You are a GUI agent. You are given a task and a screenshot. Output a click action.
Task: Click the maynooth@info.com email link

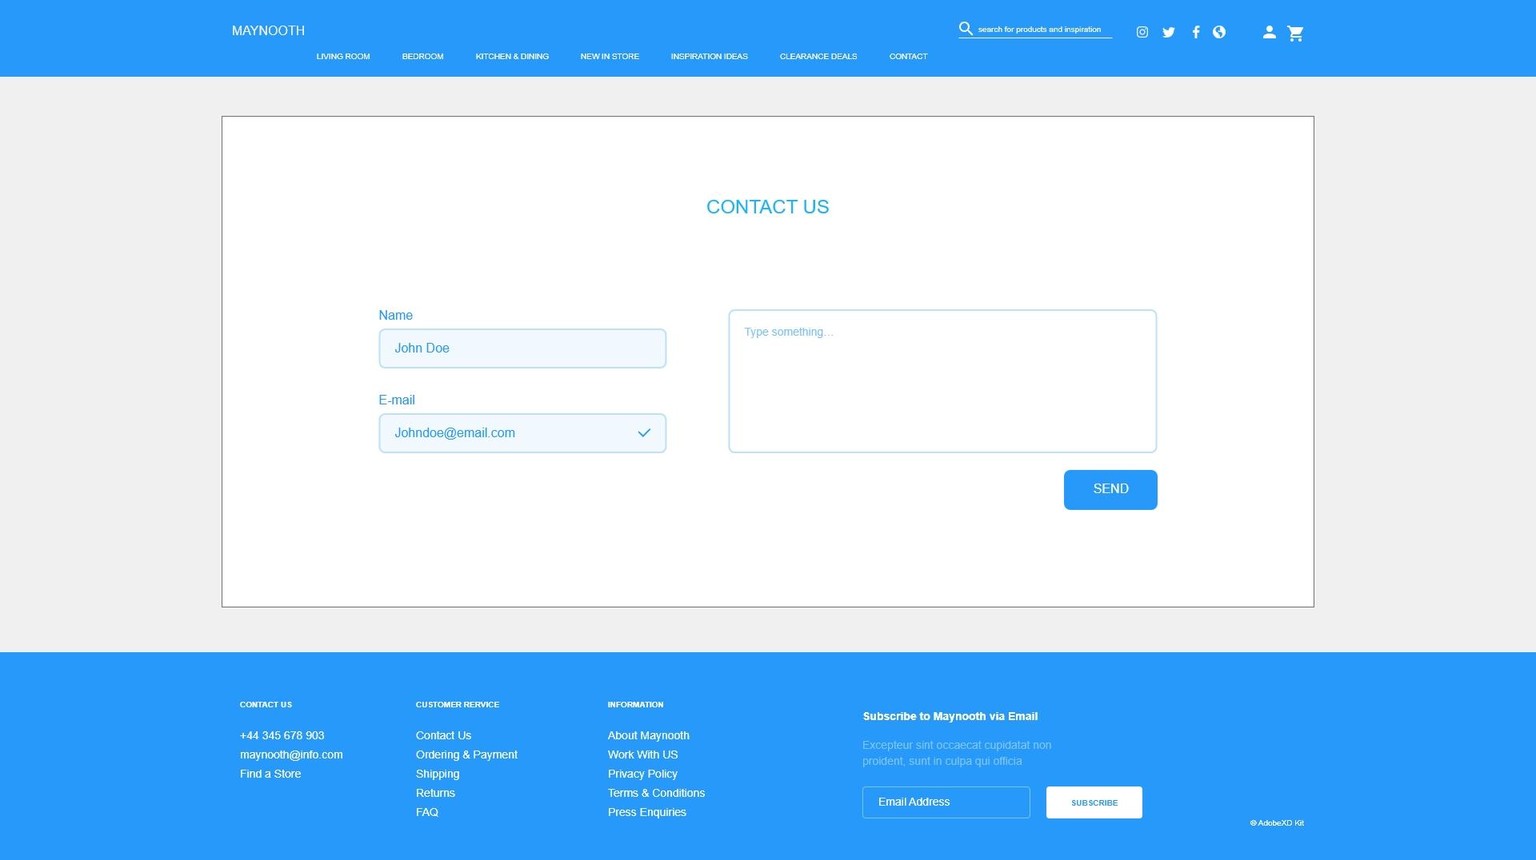(291, 755)
